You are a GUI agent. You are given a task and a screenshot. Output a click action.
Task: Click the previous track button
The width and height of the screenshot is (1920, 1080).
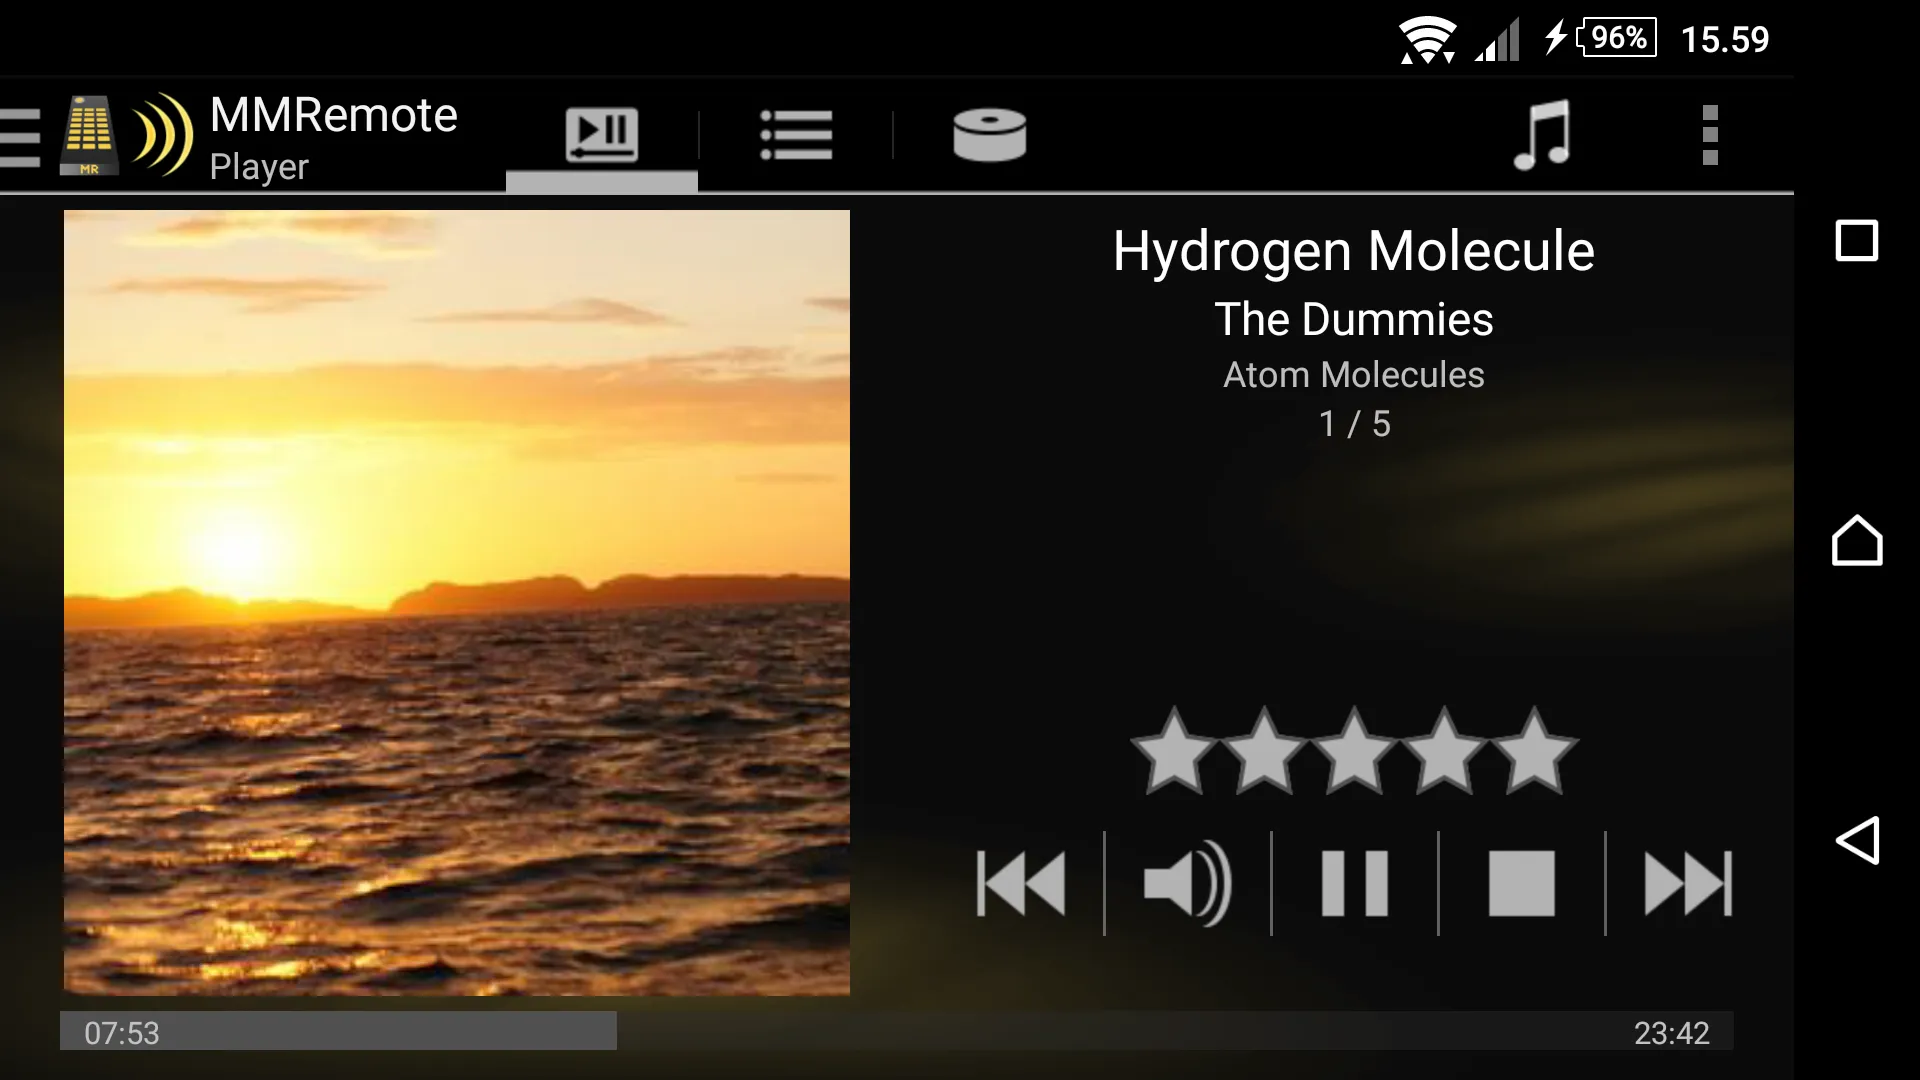(x=1021, y=882)
